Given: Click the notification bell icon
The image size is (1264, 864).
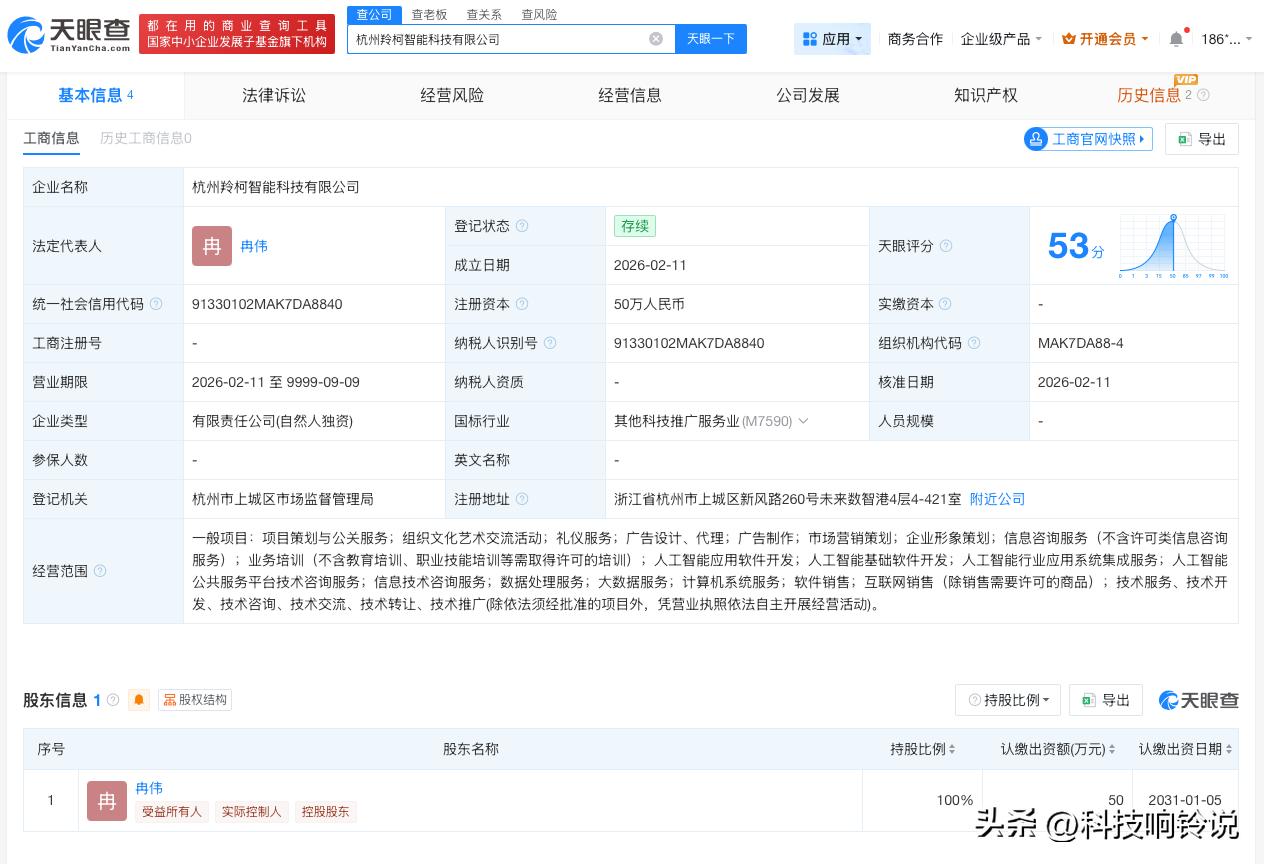Looking at the screenshot, I should 1176,39.
